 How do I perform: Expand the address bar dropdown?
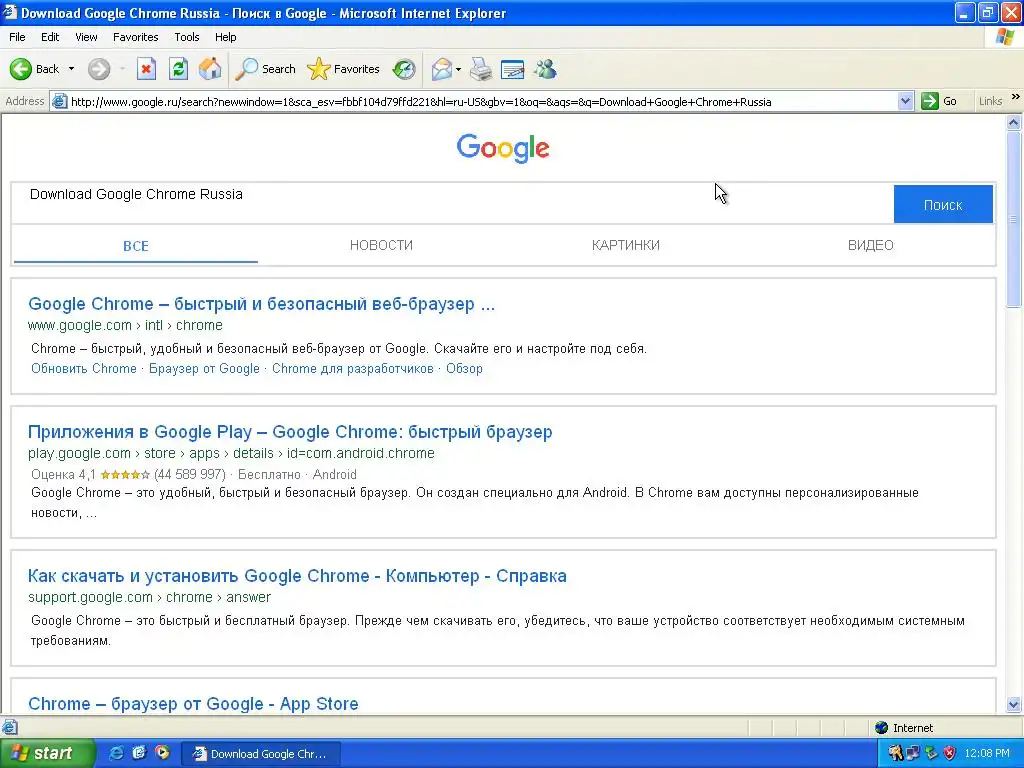tap(905, 101)
